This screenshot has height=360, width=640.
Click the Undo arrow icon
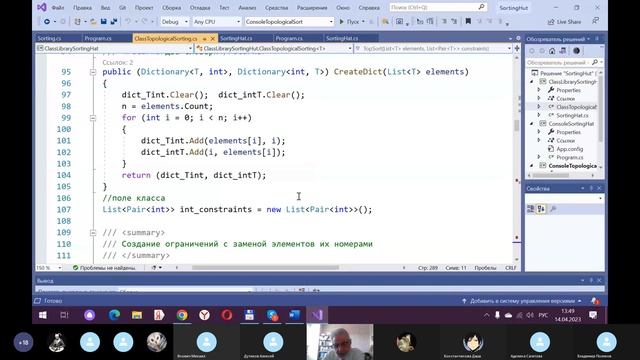click(x=128, y=22)
